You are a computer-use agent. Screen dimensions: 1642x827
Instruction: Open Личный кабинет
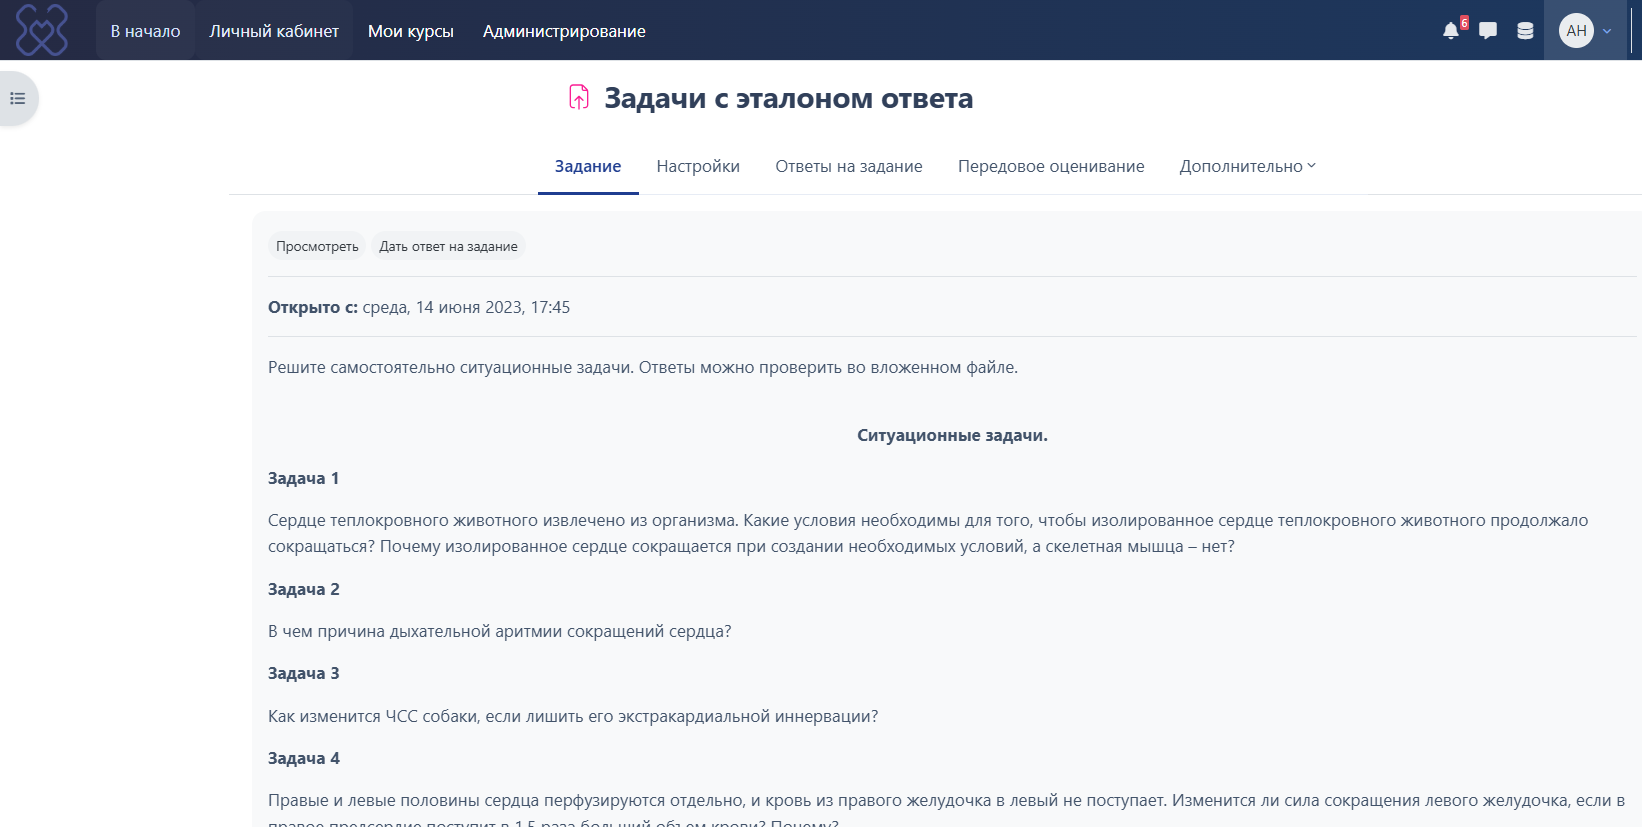(x=274, y=31)
